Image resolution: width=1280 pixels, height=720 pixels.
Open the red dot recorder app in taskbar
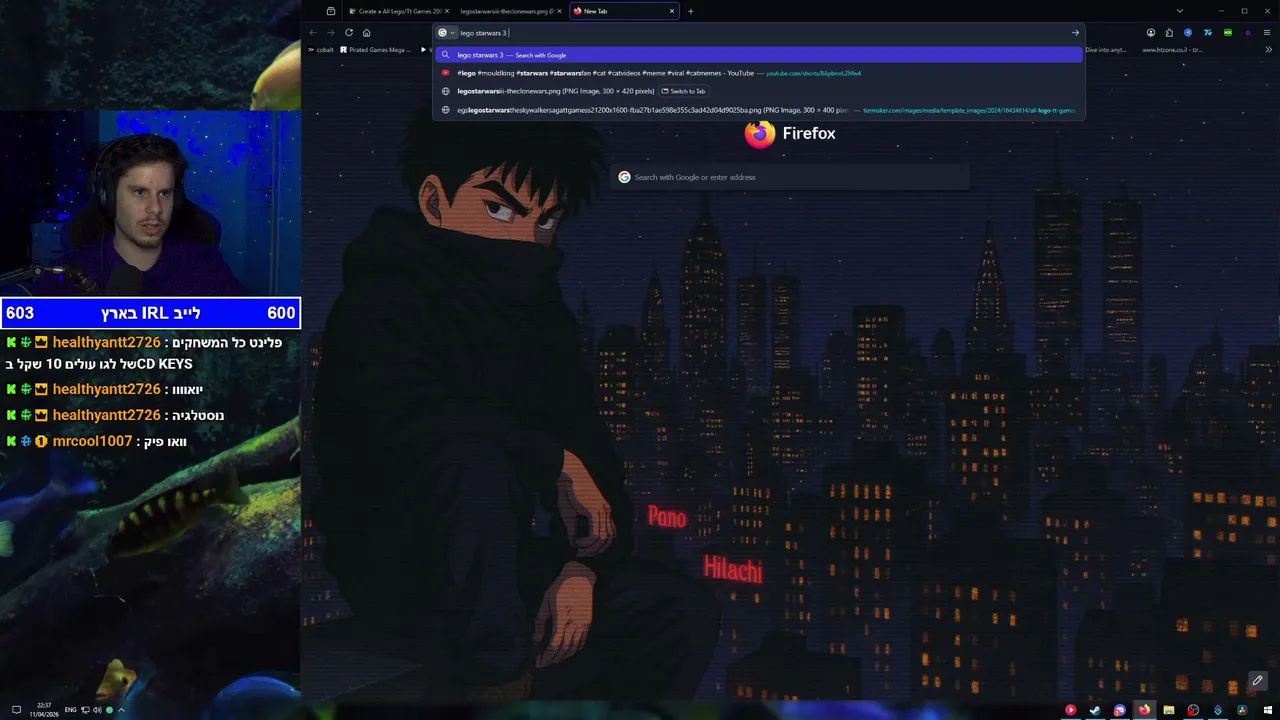click(x=1193, y=710)
